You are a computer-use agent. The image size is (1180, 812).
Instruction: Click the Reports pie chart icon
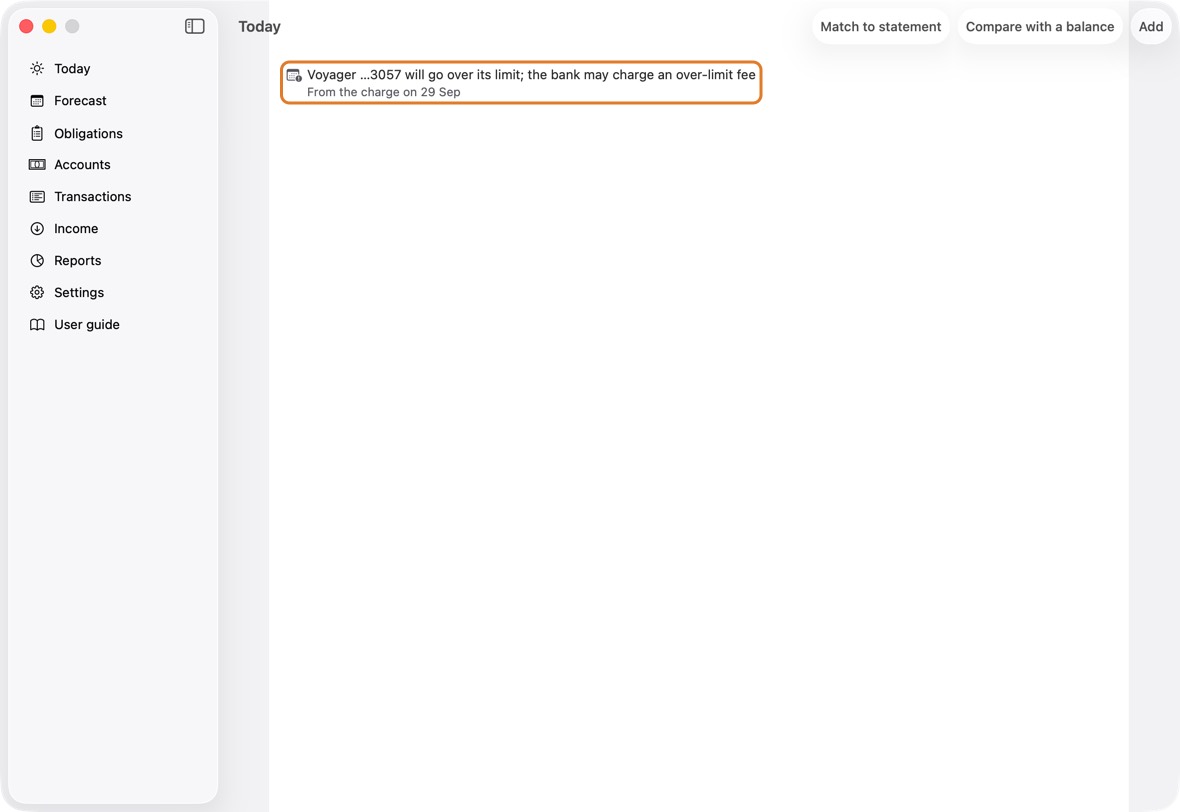[x=37, y=260]
